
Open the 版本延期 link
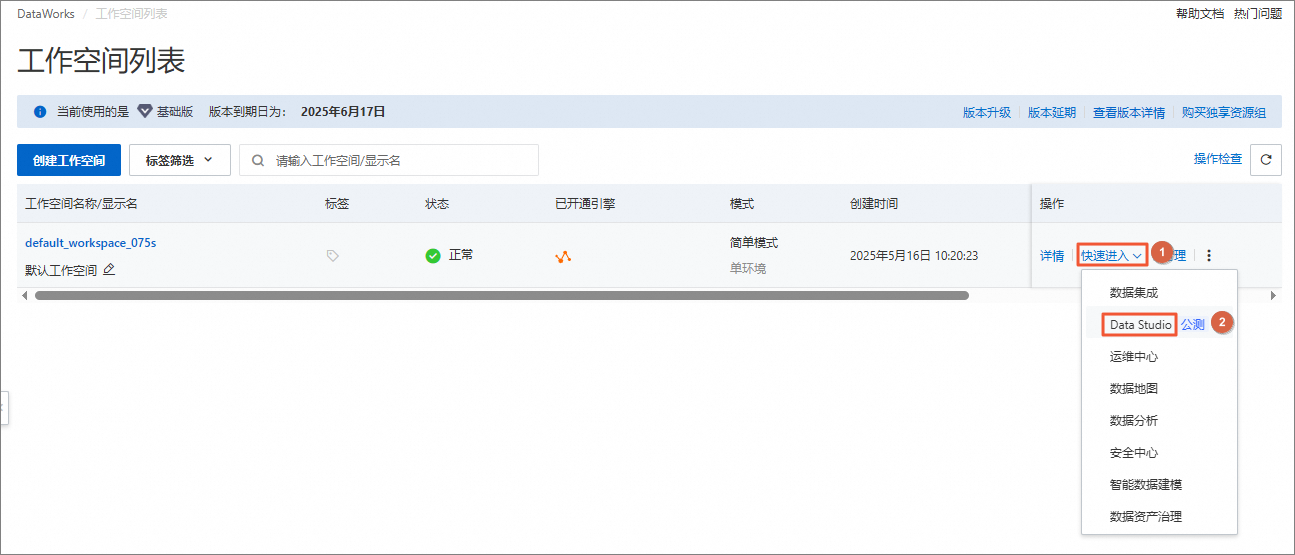tap(1052, 113)
